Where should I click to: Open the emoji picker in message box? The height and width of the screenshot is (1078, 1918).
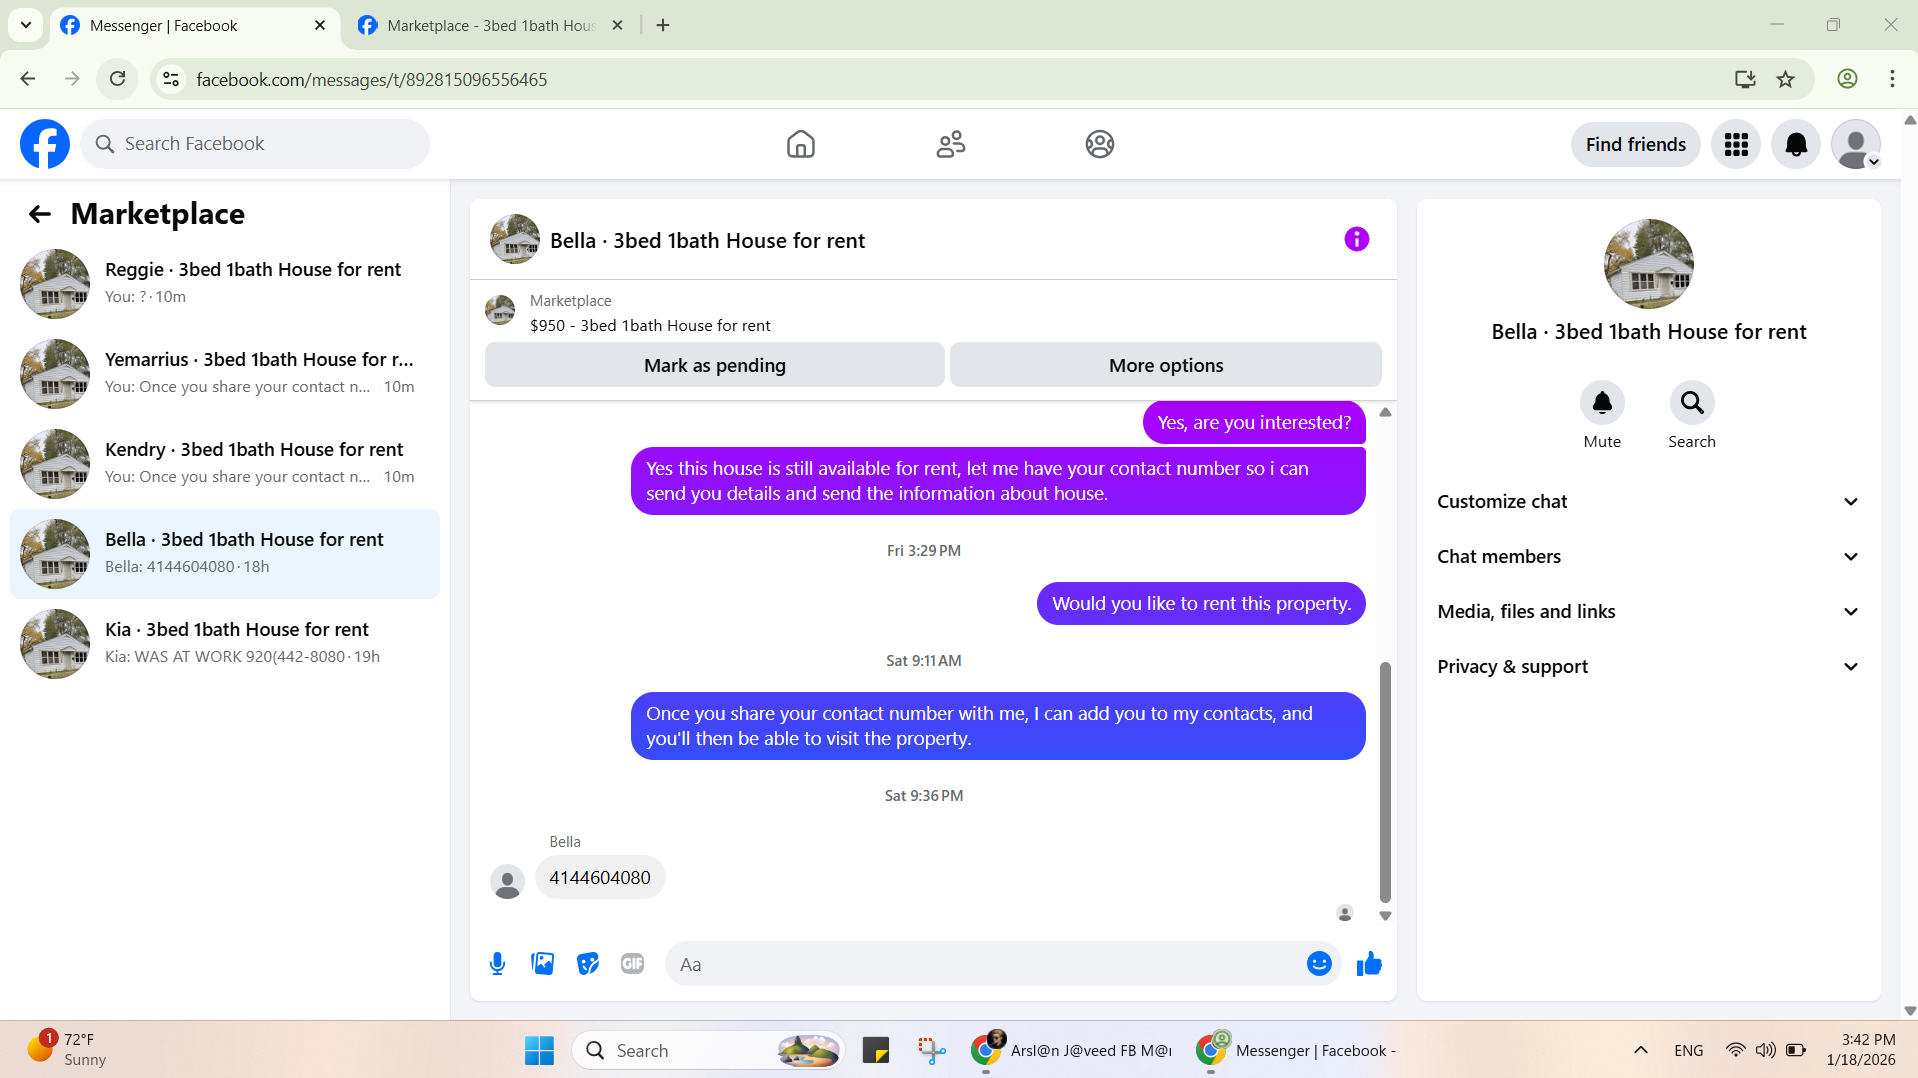(x=1318, y=964)
